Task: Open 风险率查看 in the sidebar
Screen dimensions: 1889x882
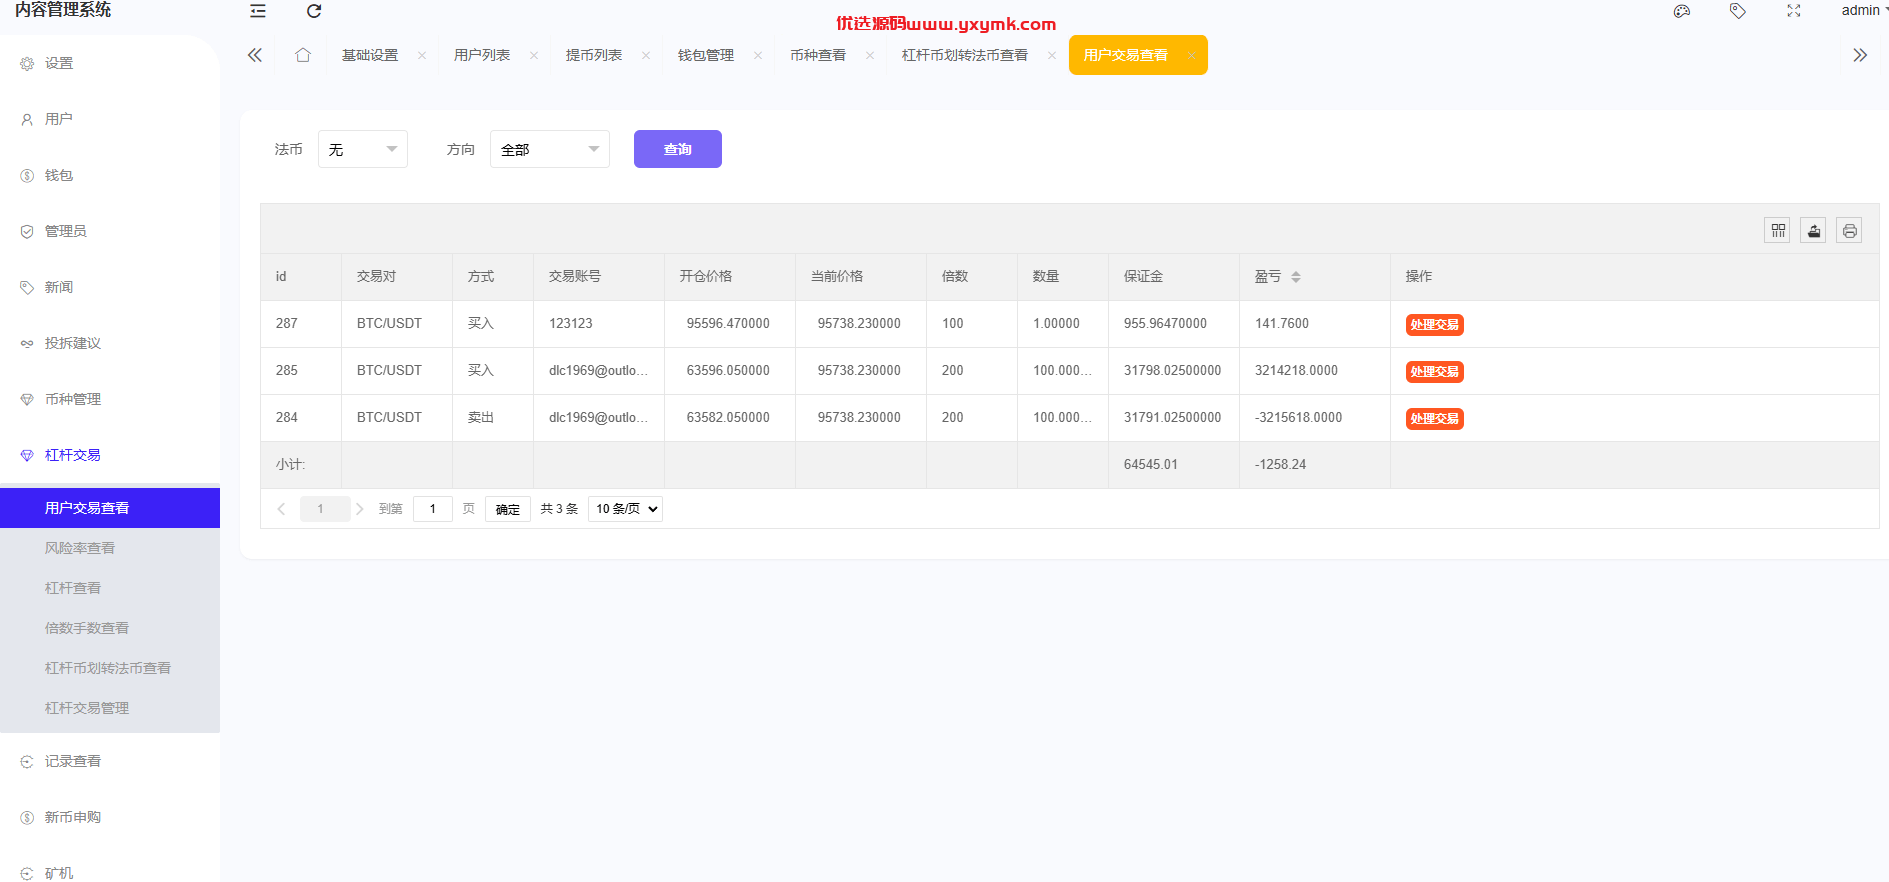Action: coord(110,548)
